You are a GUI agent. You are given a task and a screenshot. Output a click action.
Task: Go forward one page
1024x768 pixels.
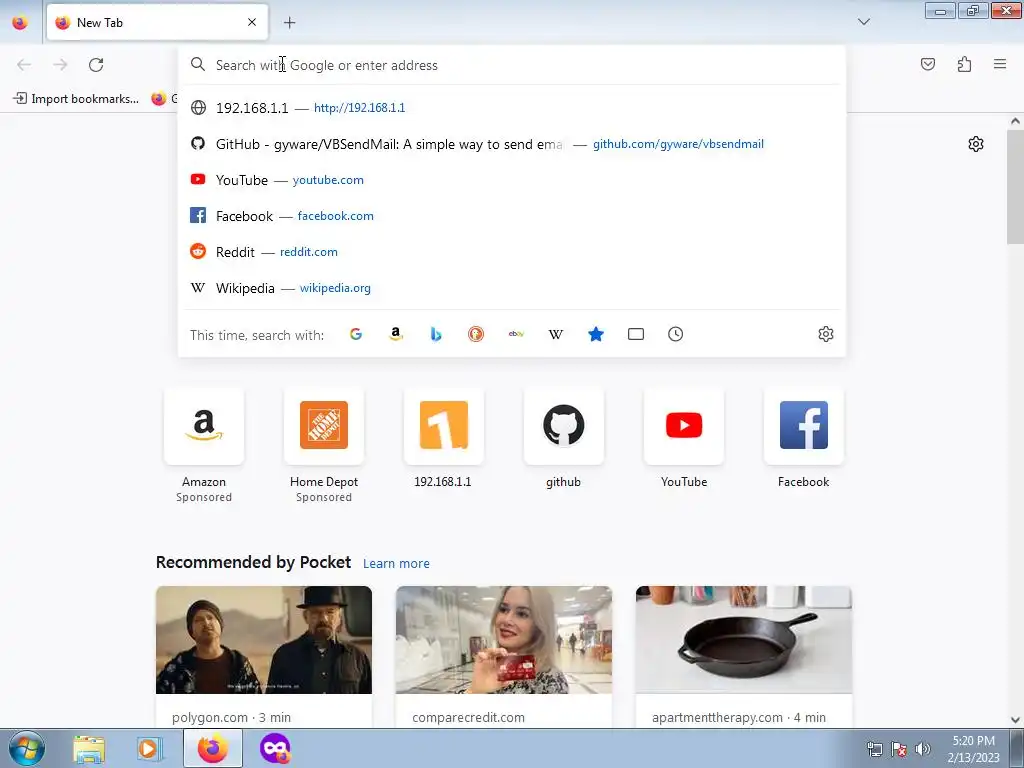(60, 65)
